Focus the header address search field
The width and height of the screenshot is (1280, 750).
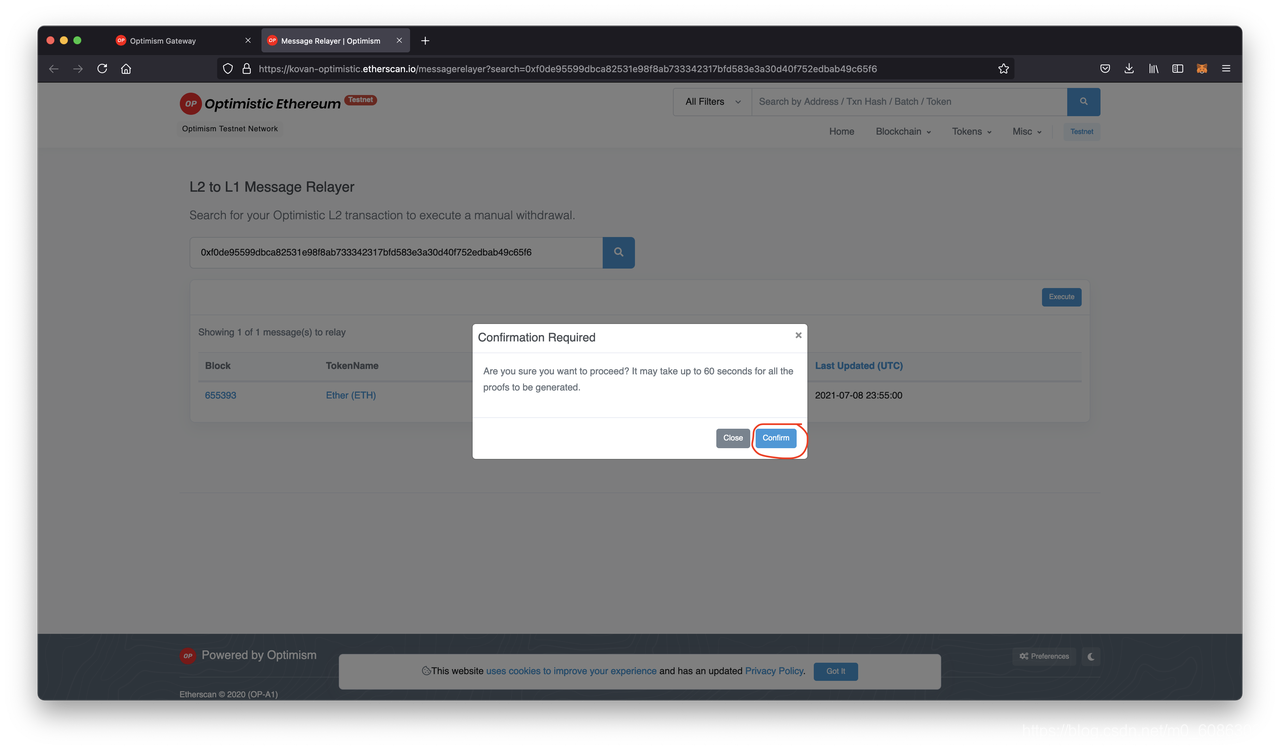pyautogui.click(x=909, y=102)
